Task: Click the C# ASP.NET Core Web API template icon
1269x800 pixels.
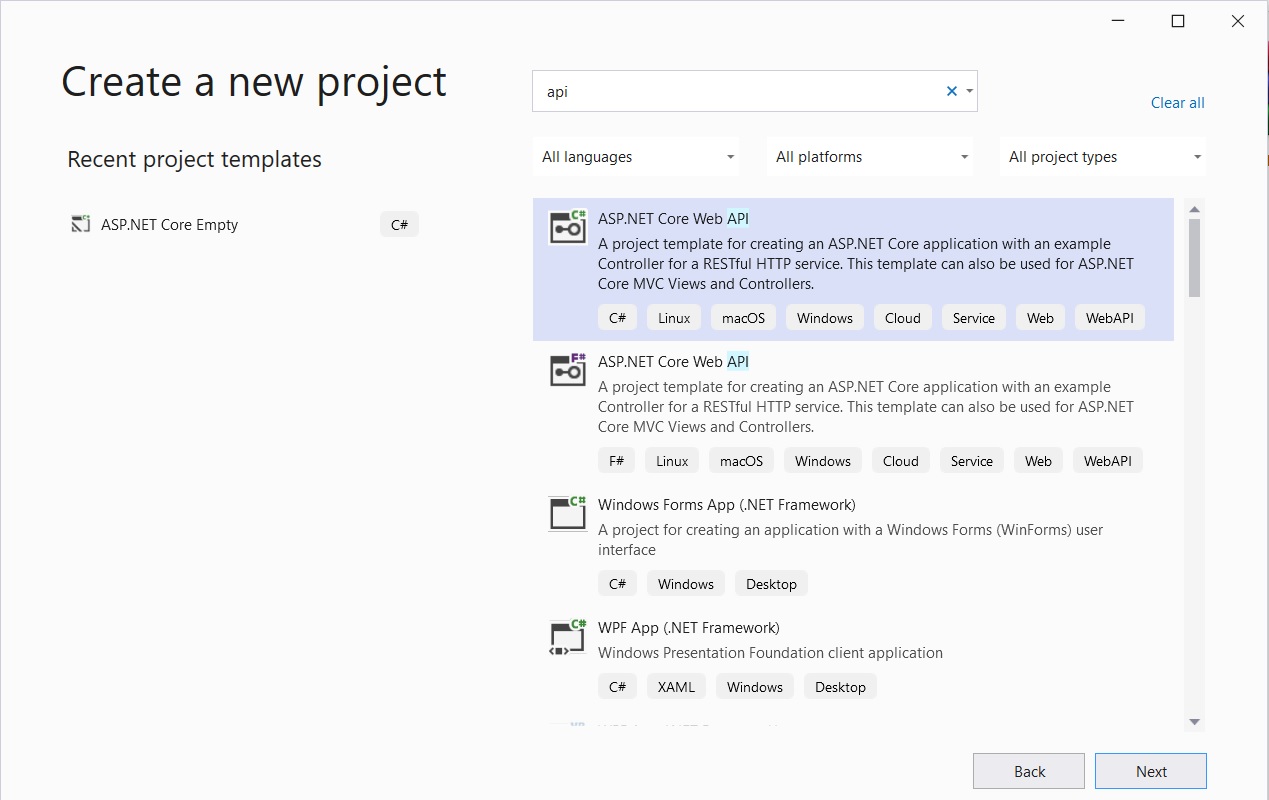Action: click(x=568, y=227)
